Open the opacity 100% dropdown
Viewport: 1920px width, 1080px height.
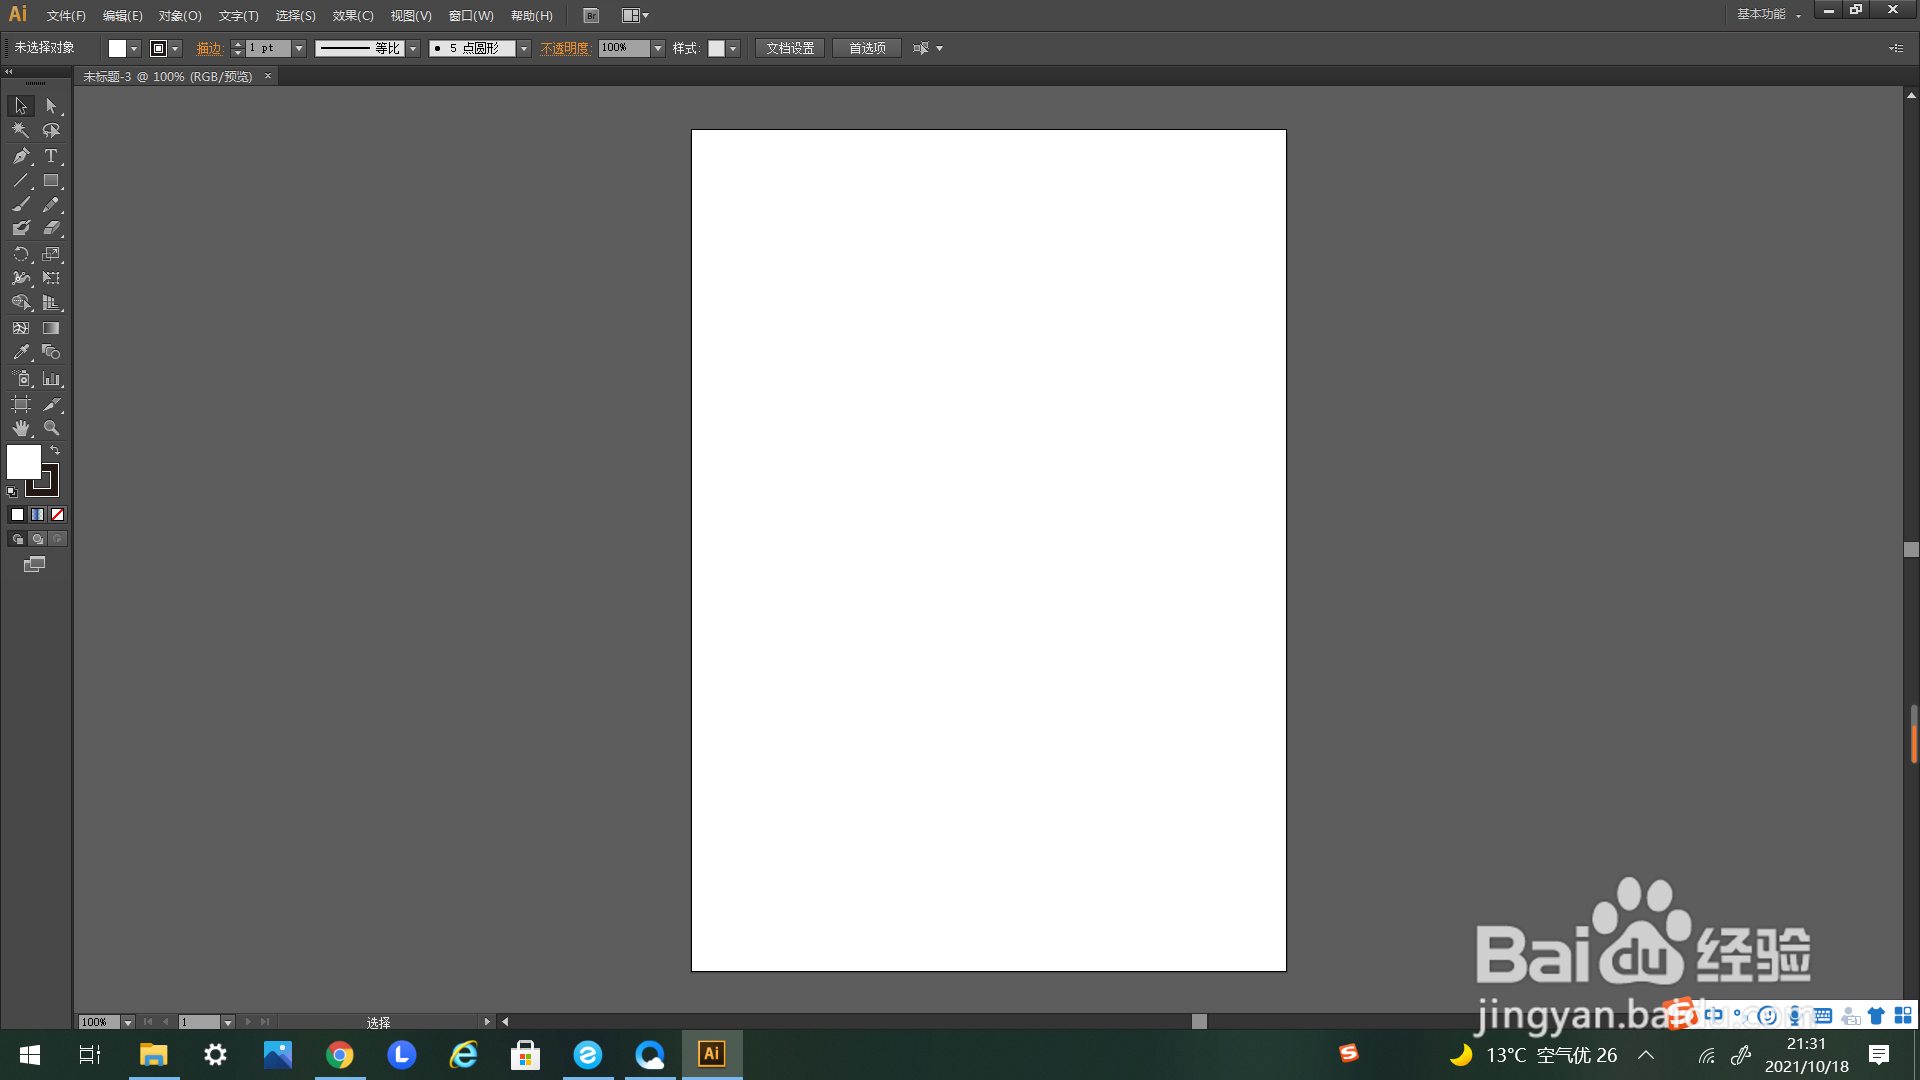tap(658, 48)
